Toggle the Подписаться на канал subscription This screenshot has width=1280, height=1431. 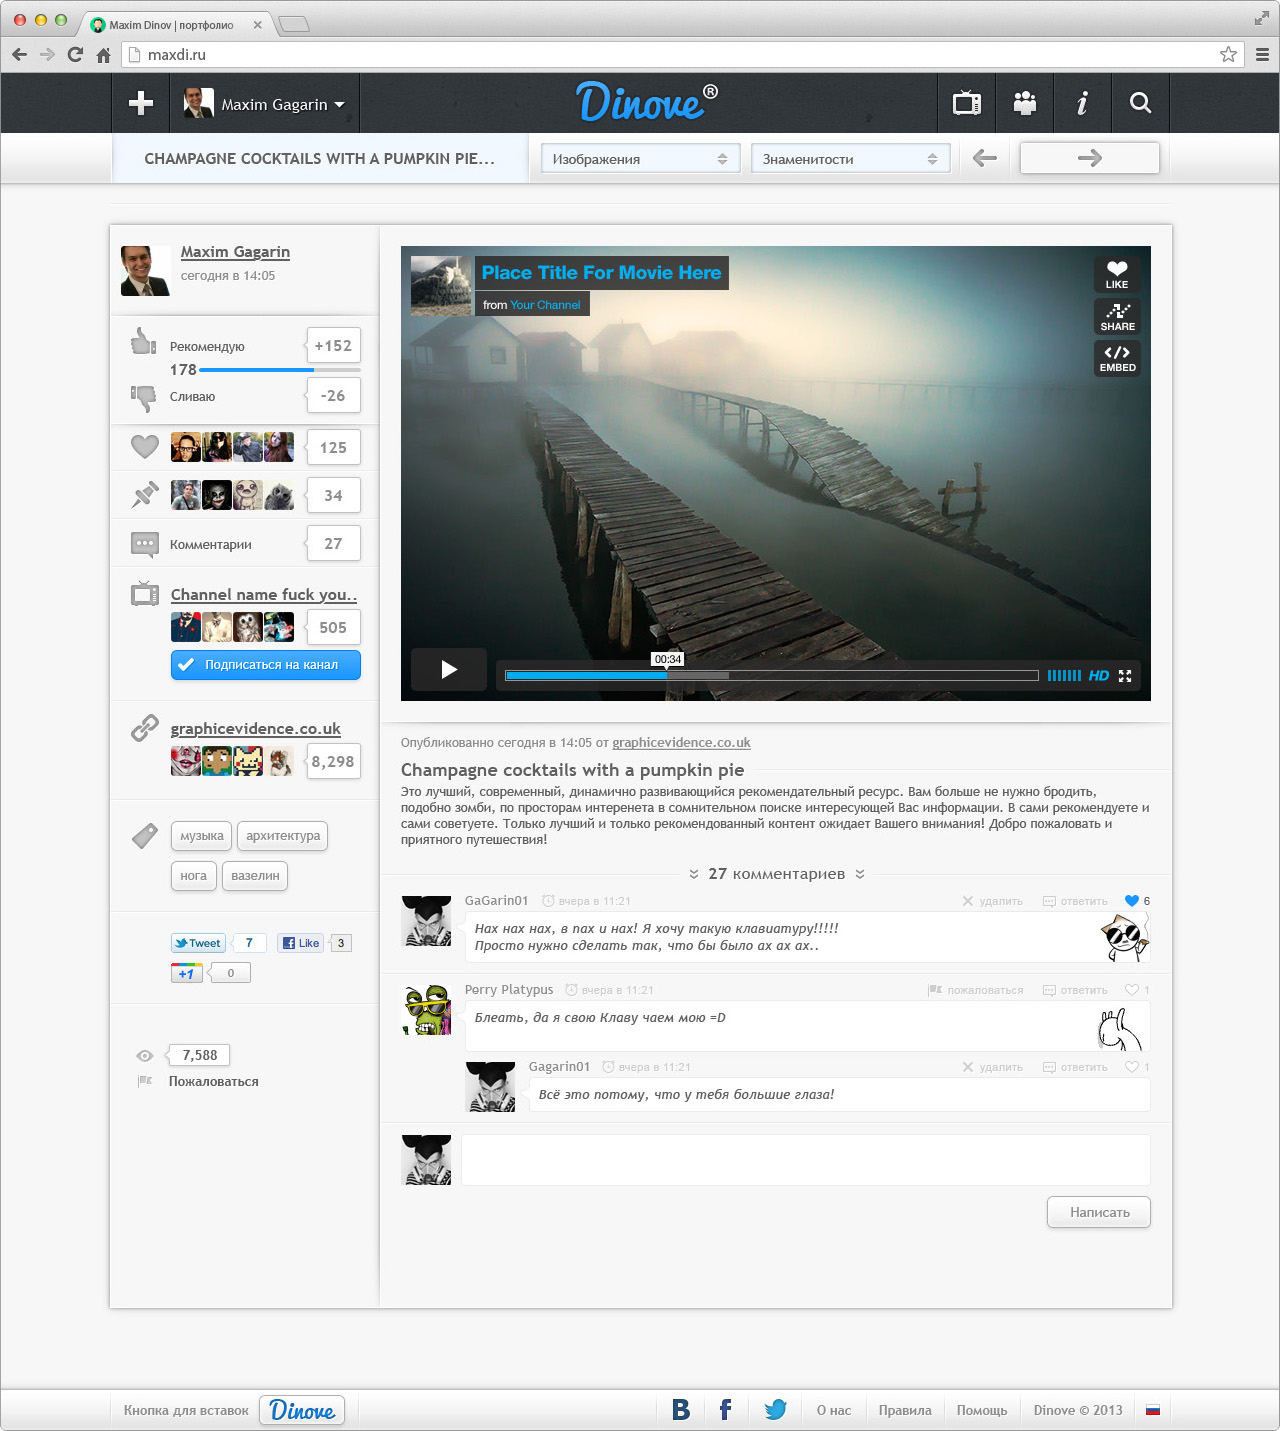coord(266,665)
